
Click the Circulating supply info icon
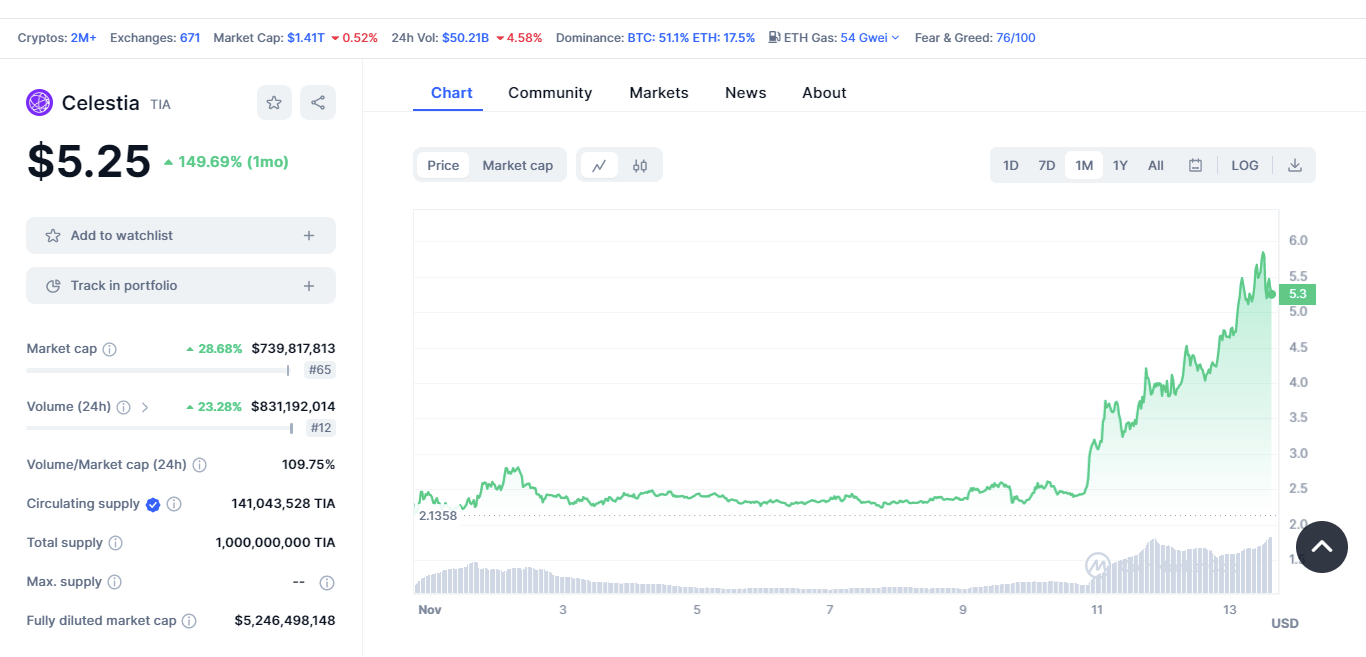point(174,504)
